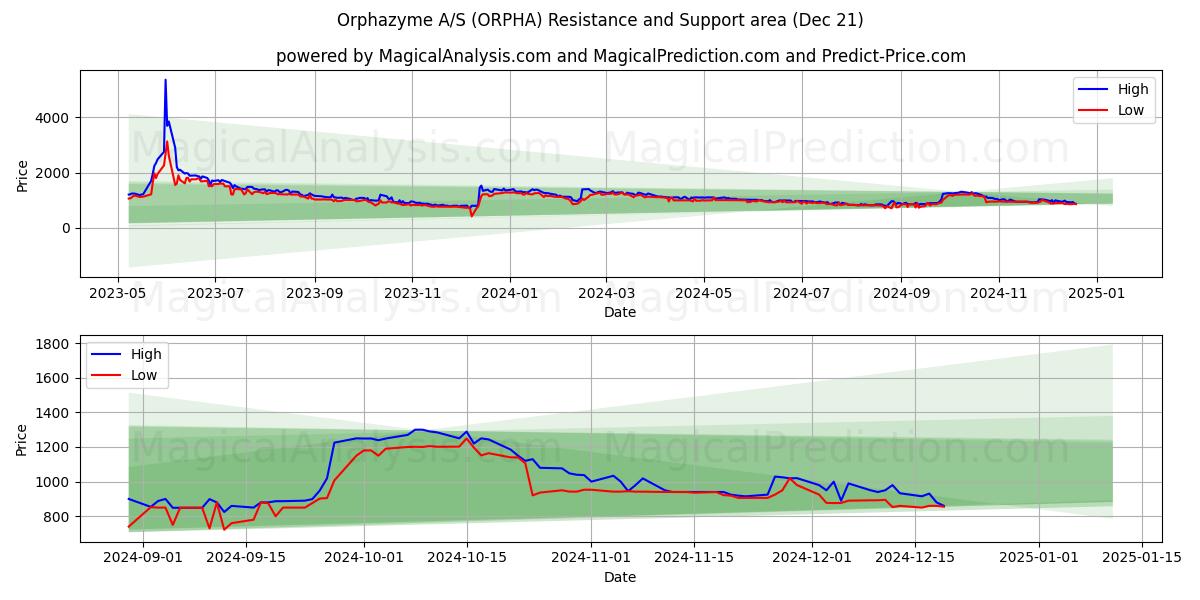
Task: Click the '2023-07' x-axis label
Action: (215, 295)
